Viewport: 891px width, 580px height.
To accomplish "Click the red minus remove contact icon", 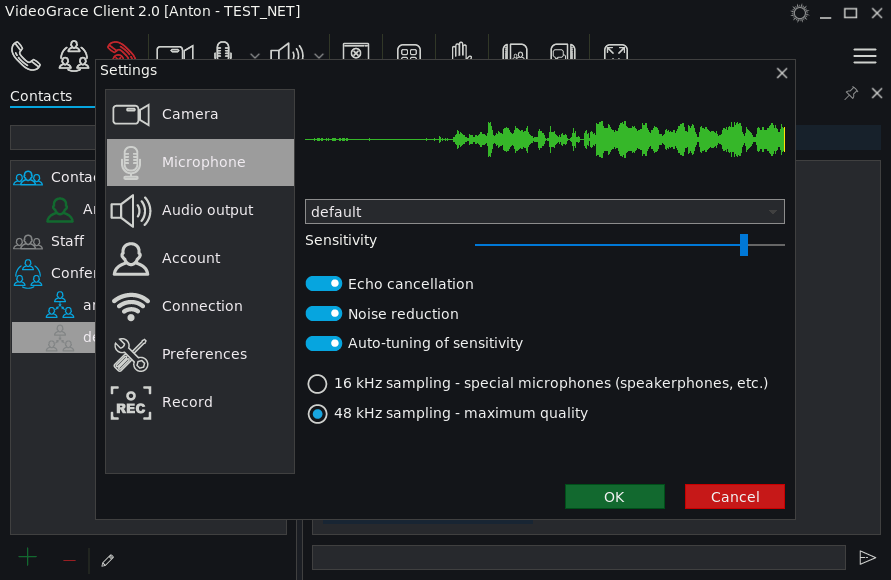I will (x=69, y=561).
